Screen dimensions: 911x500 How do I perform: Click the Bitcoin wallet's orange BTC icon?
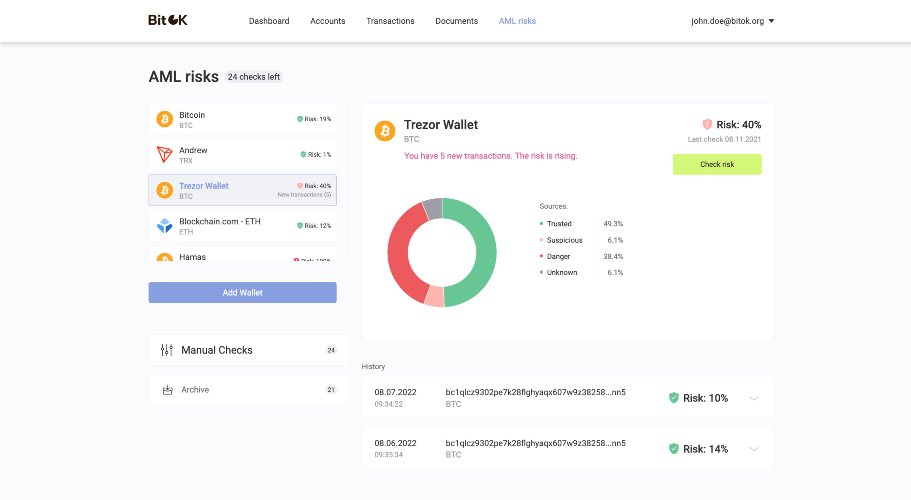[164, 119]
